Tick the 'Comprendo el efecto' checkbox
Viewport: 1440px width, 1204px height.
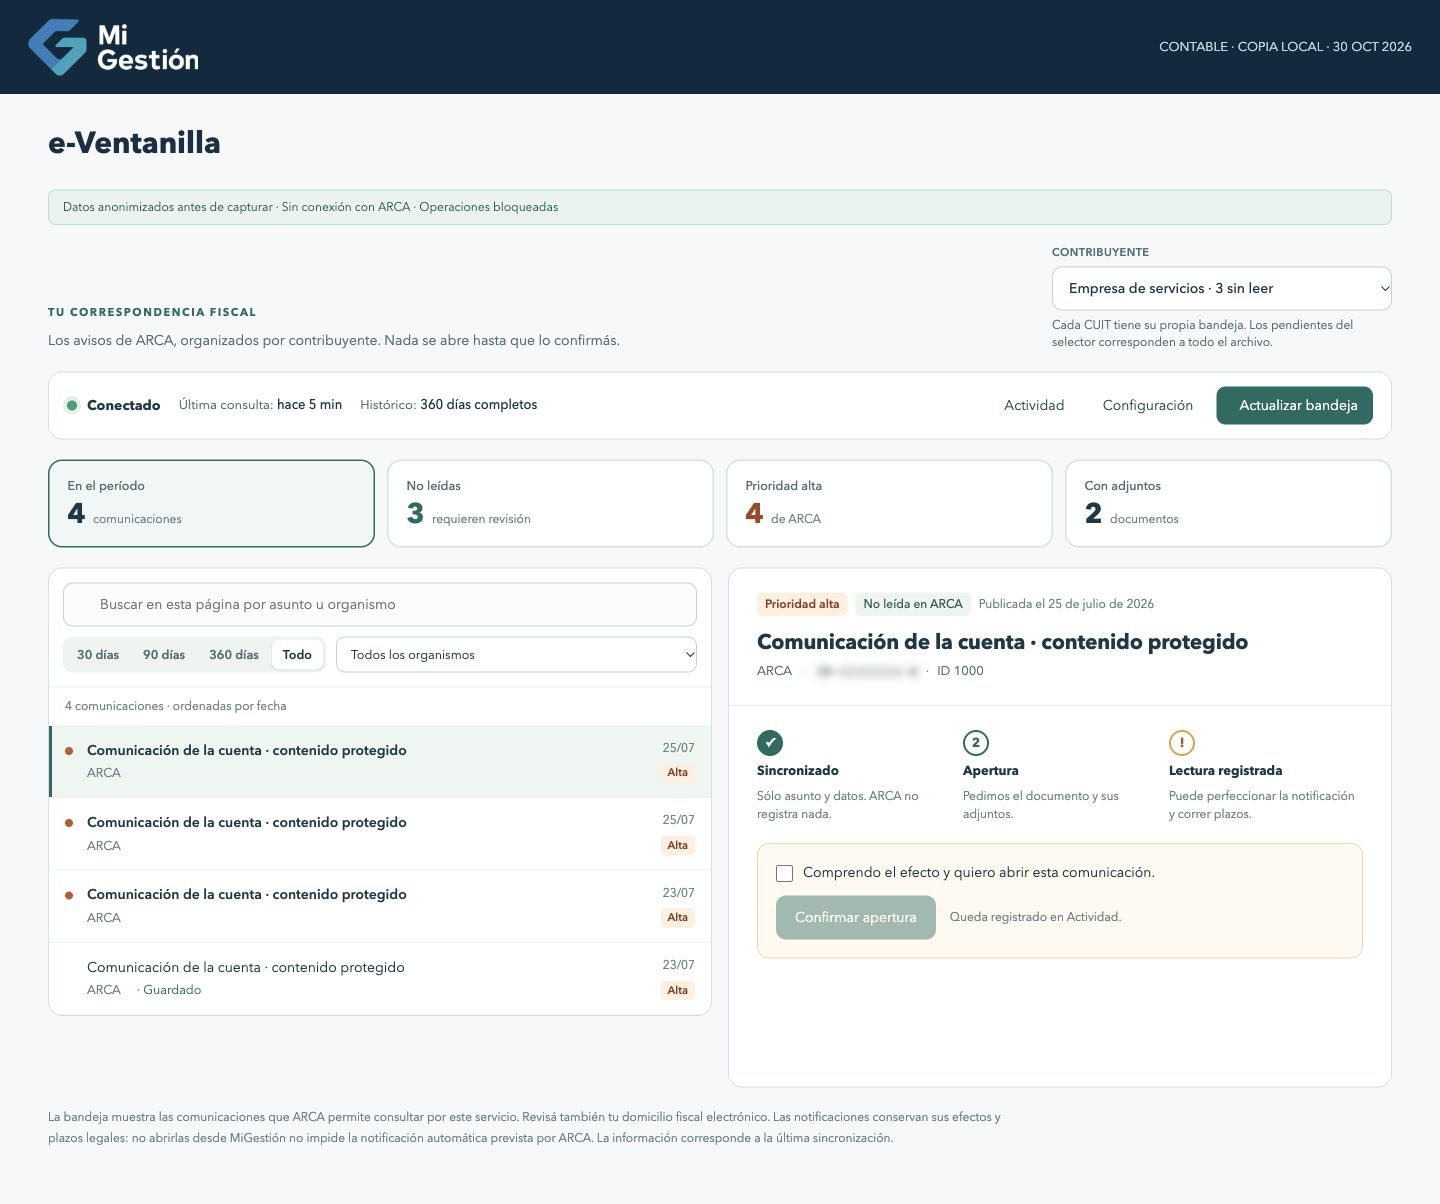[785, 873]
